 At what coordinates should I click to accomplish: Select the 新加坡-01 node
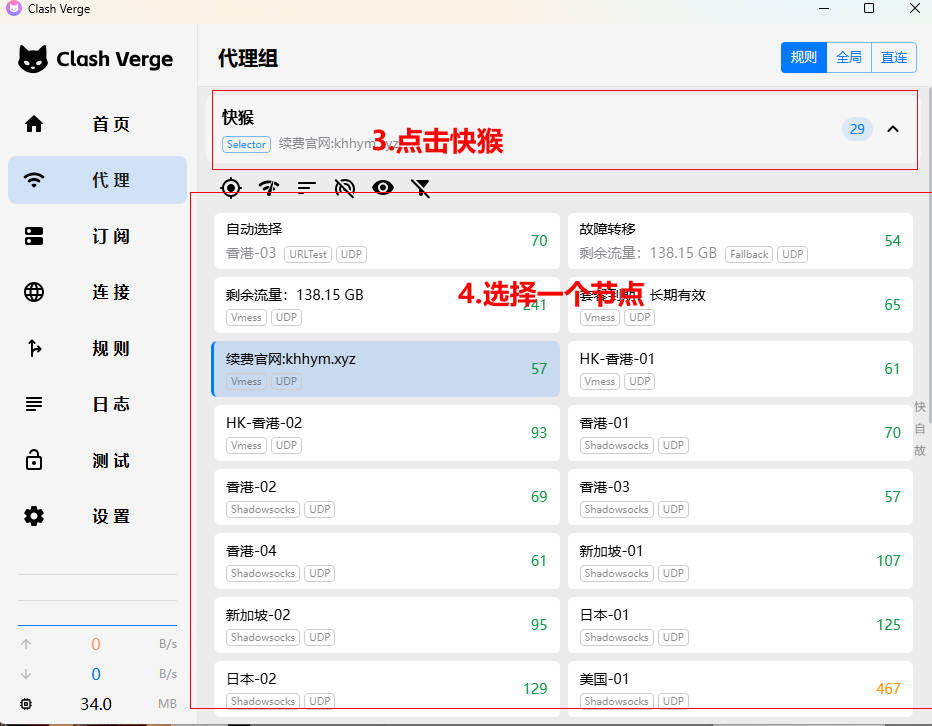tap(740, 561)
